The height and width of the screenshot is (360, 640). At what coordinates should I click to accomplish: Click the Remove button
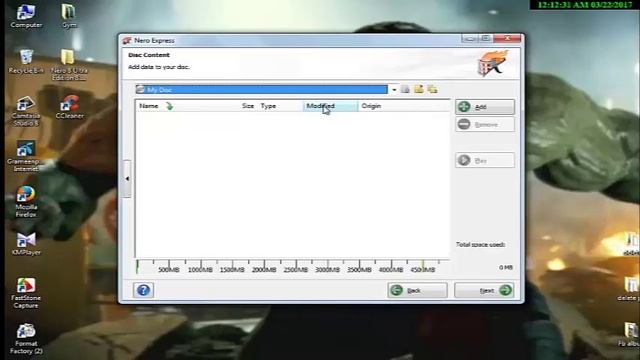pyautogui.click(x=485, y=124)
